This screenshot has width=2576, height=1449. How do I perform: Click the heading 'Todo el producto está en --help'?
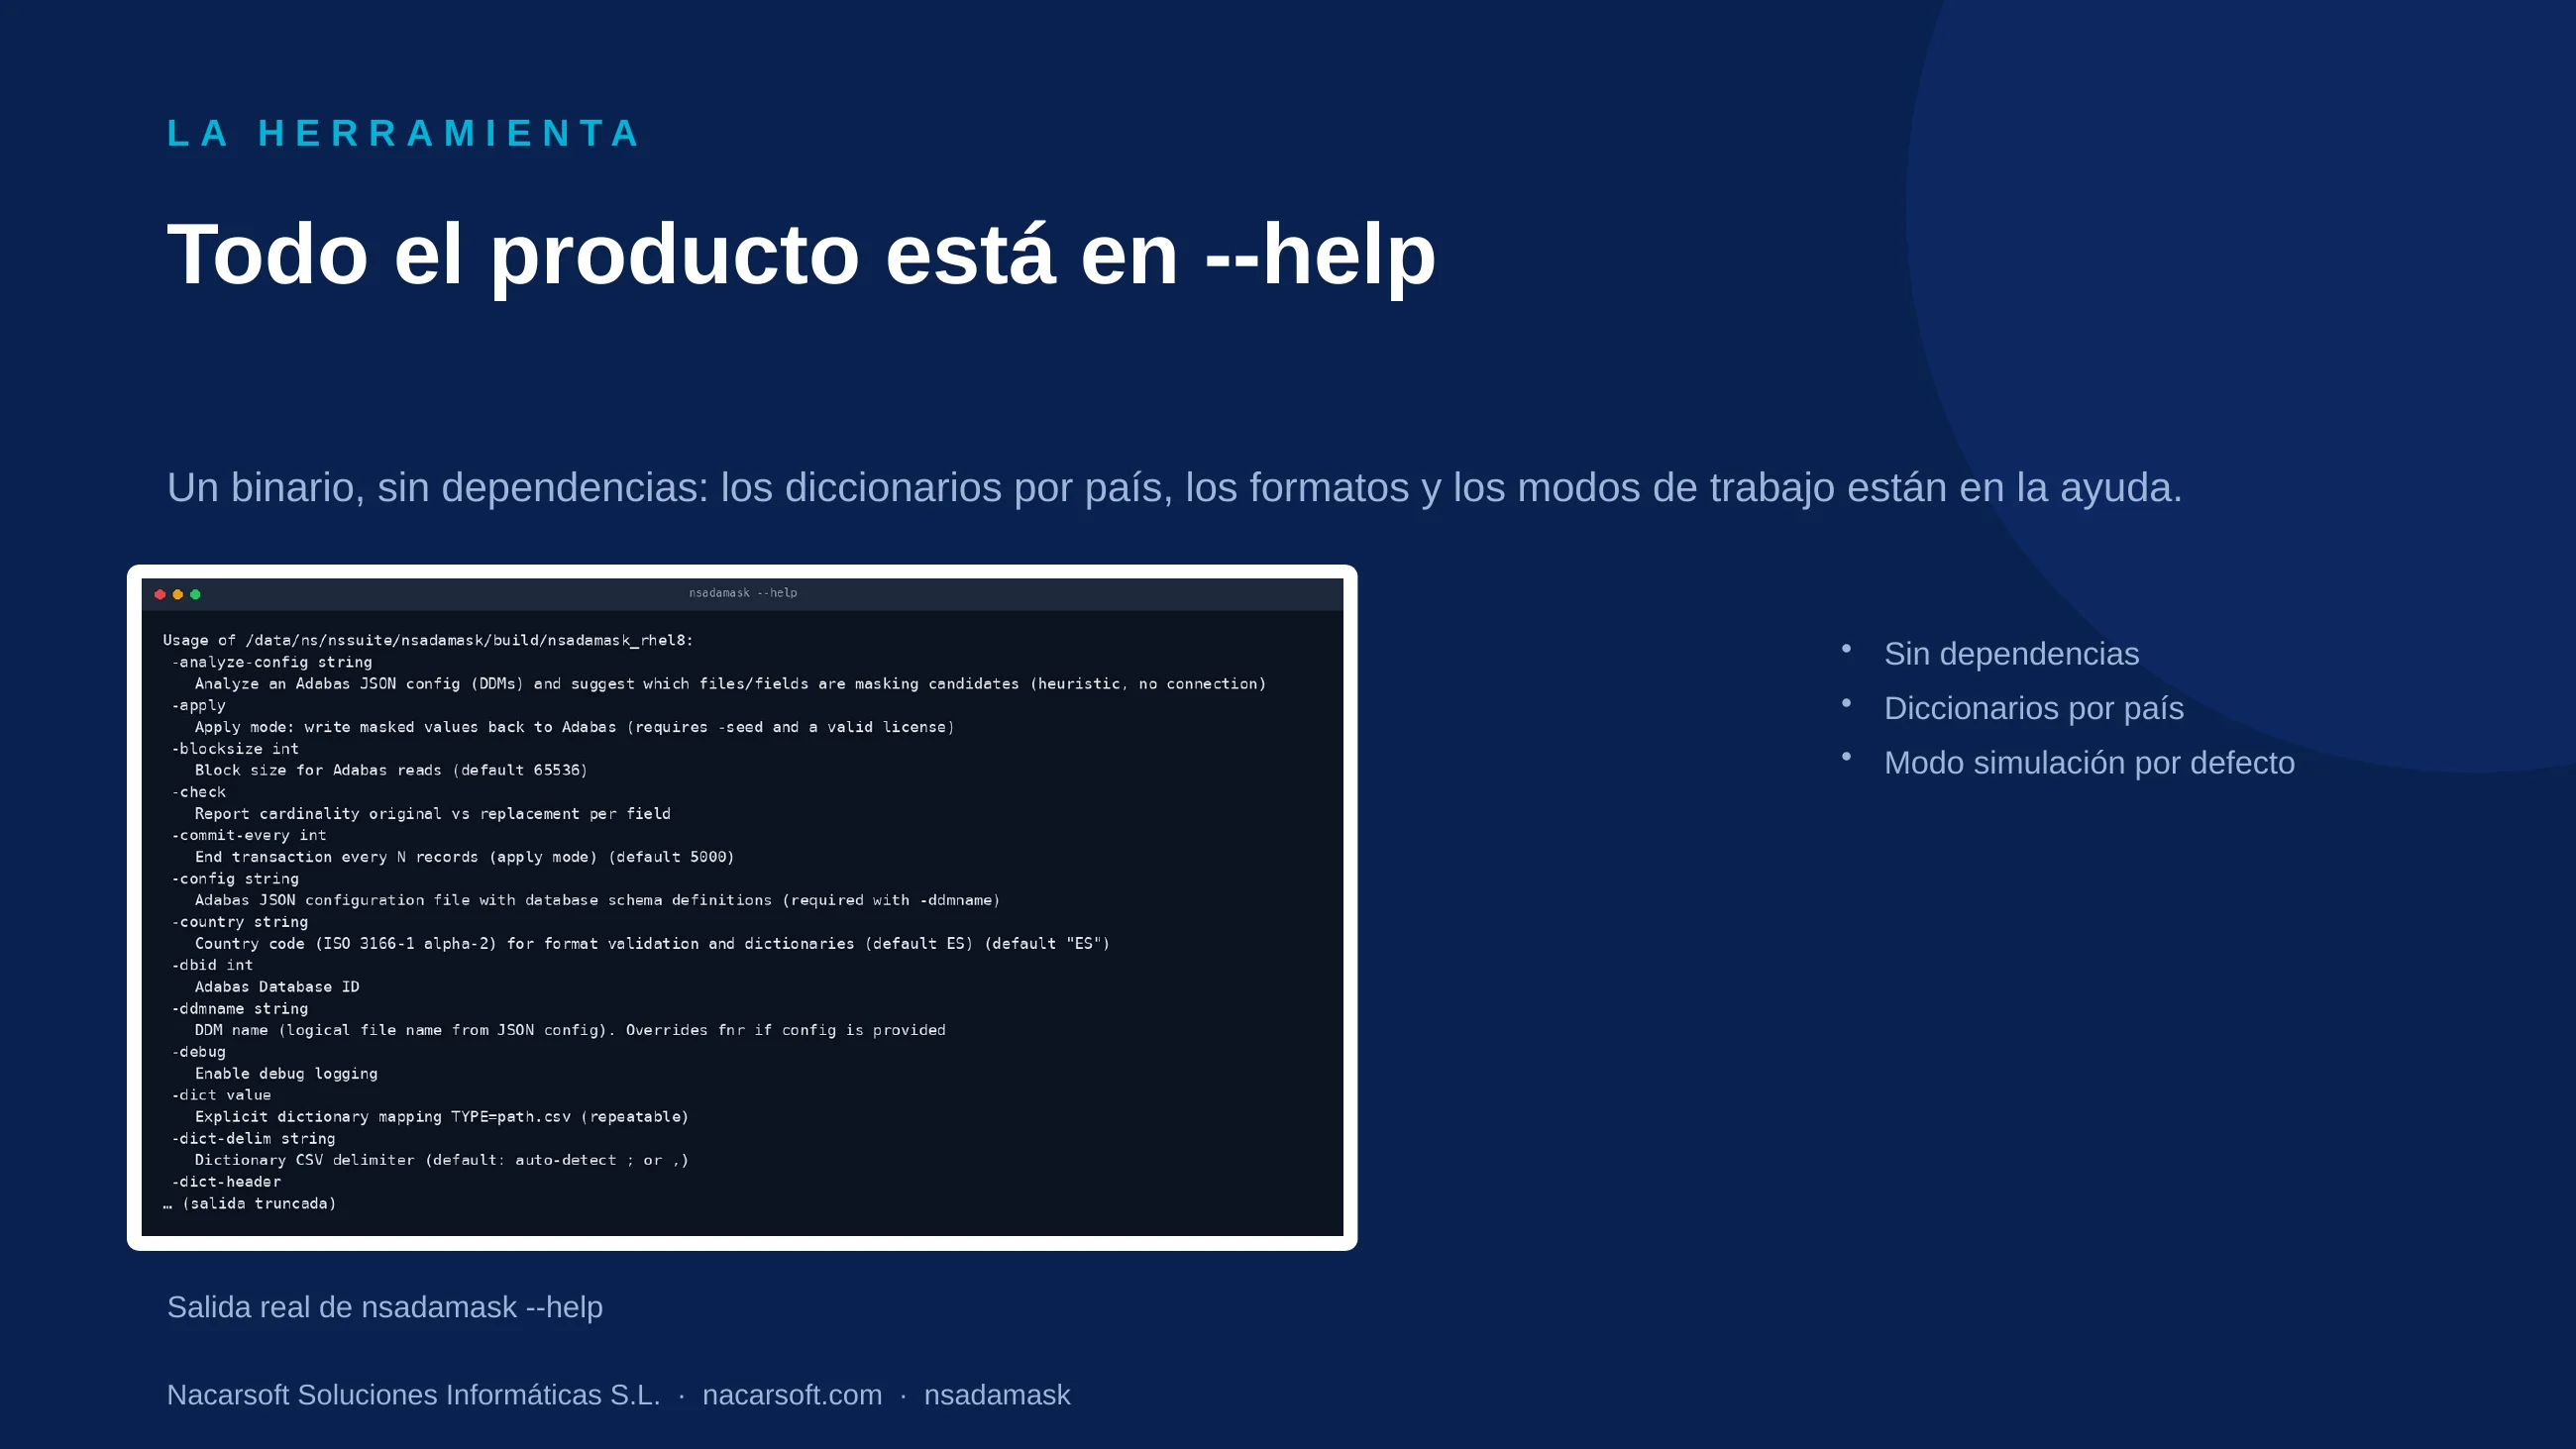(x=801, y=254)
